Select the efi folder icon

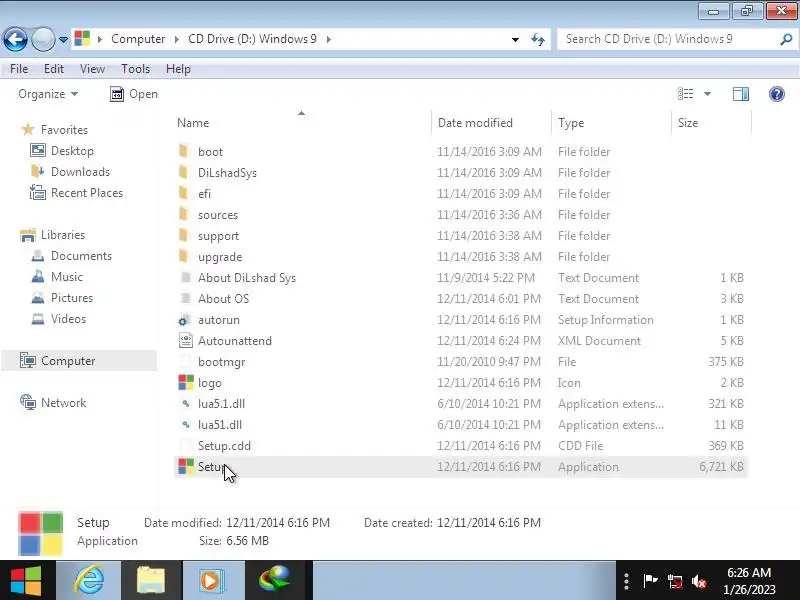point(184,193)
